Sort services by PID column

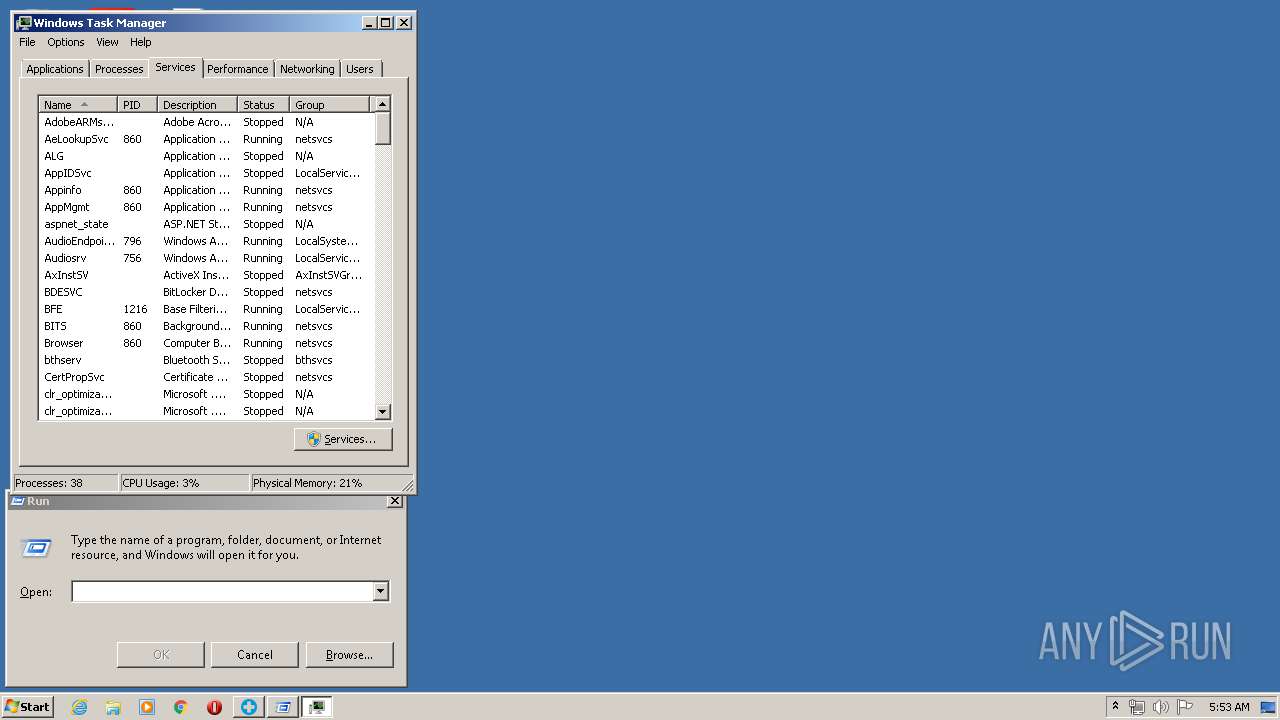[x=138, y=104]
